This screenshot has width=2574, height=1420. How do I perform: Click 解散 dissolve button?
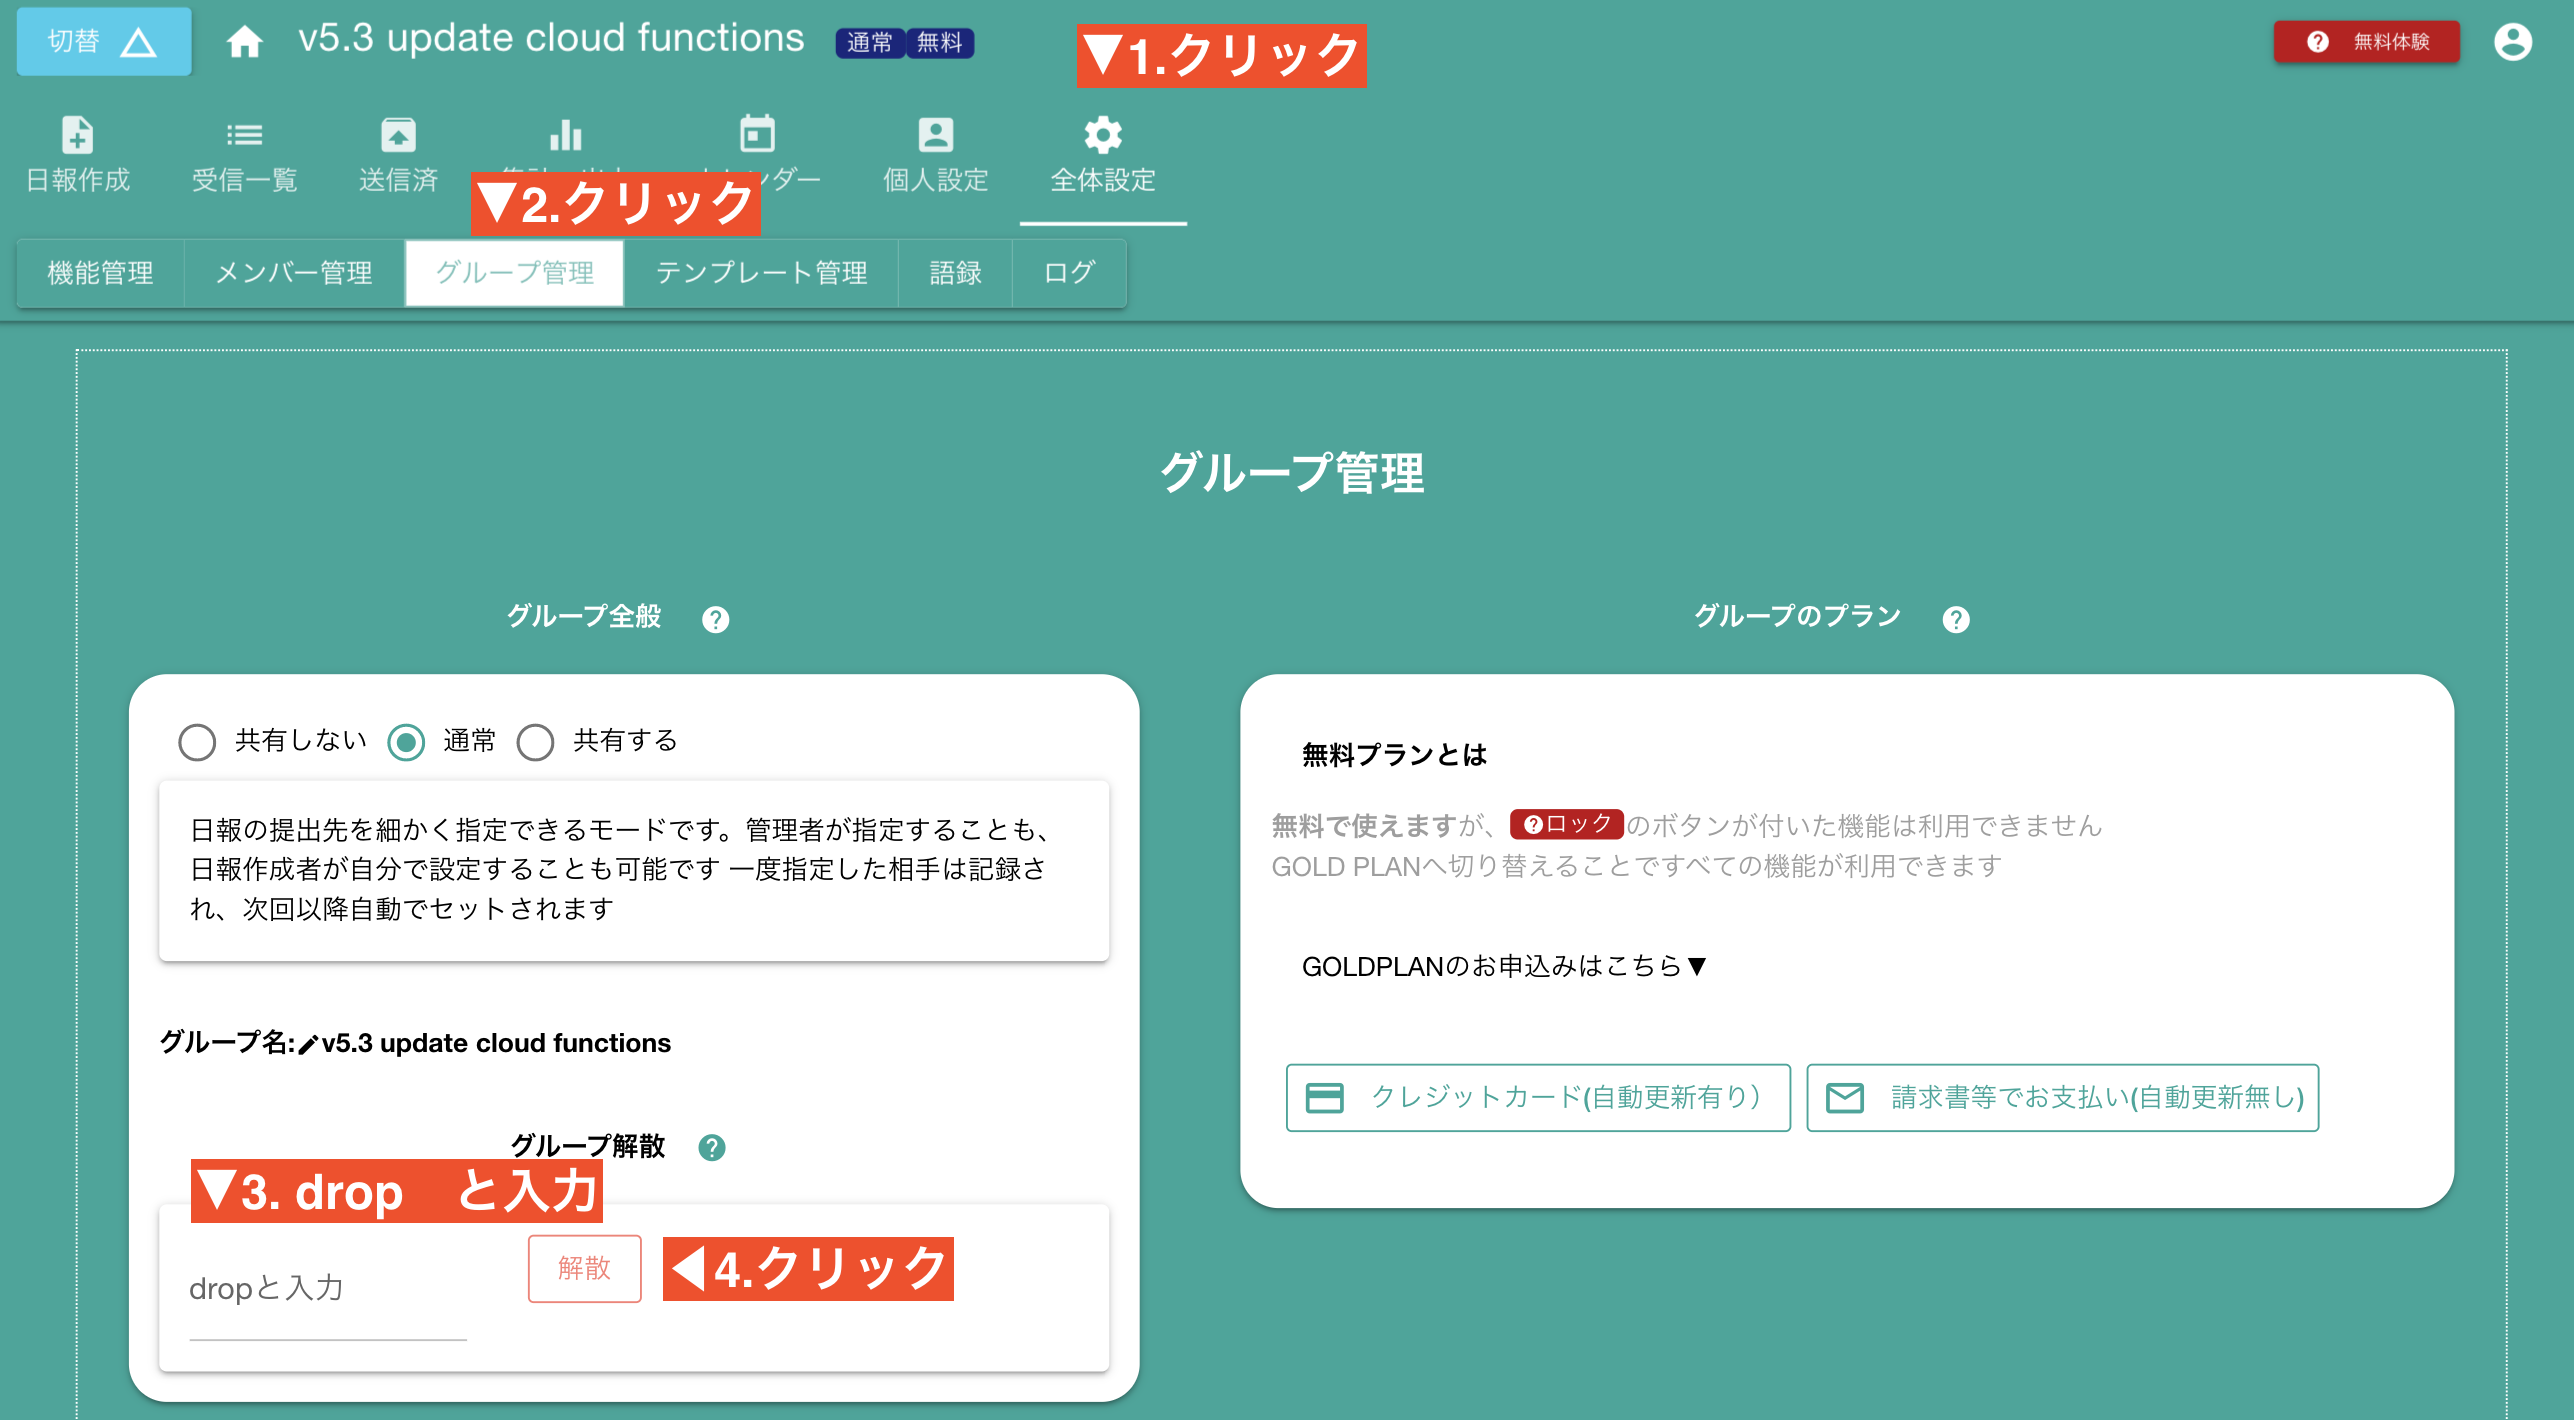click(x=585, y=1268)
